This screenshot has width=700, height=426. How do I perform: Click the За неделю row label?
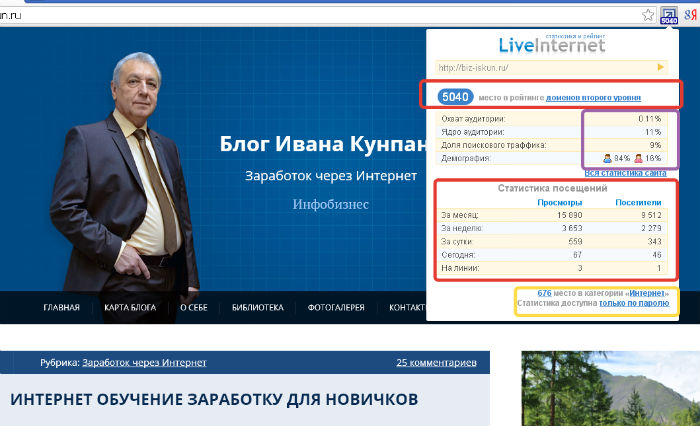coord(462,228)
